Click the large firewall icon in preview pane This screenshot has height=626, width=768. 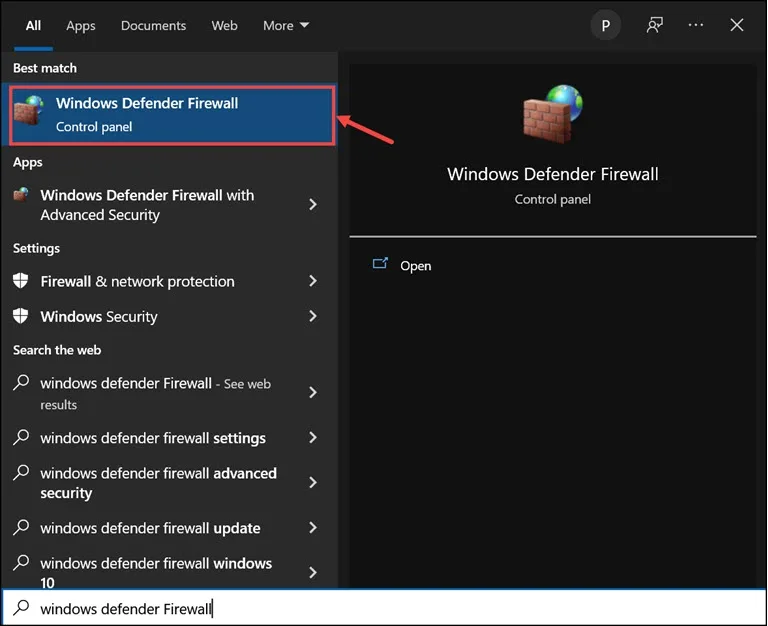tap(552, 114)
